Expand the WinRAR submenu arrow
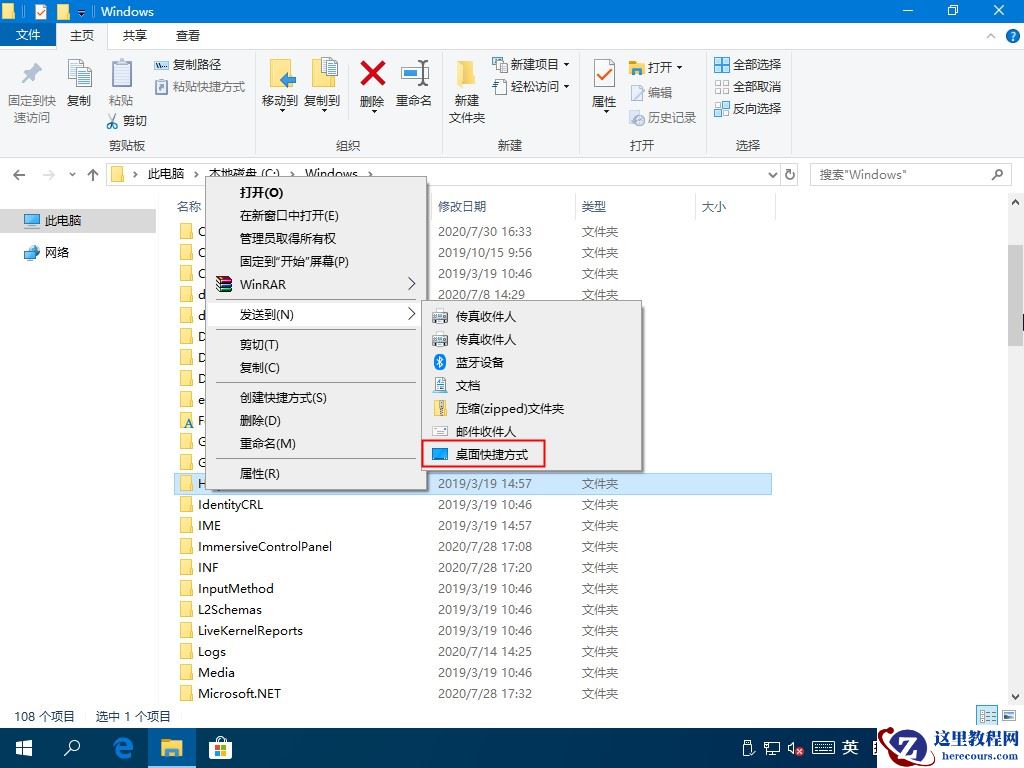Screen dimensions: 1024x768 tap(410, 284)
